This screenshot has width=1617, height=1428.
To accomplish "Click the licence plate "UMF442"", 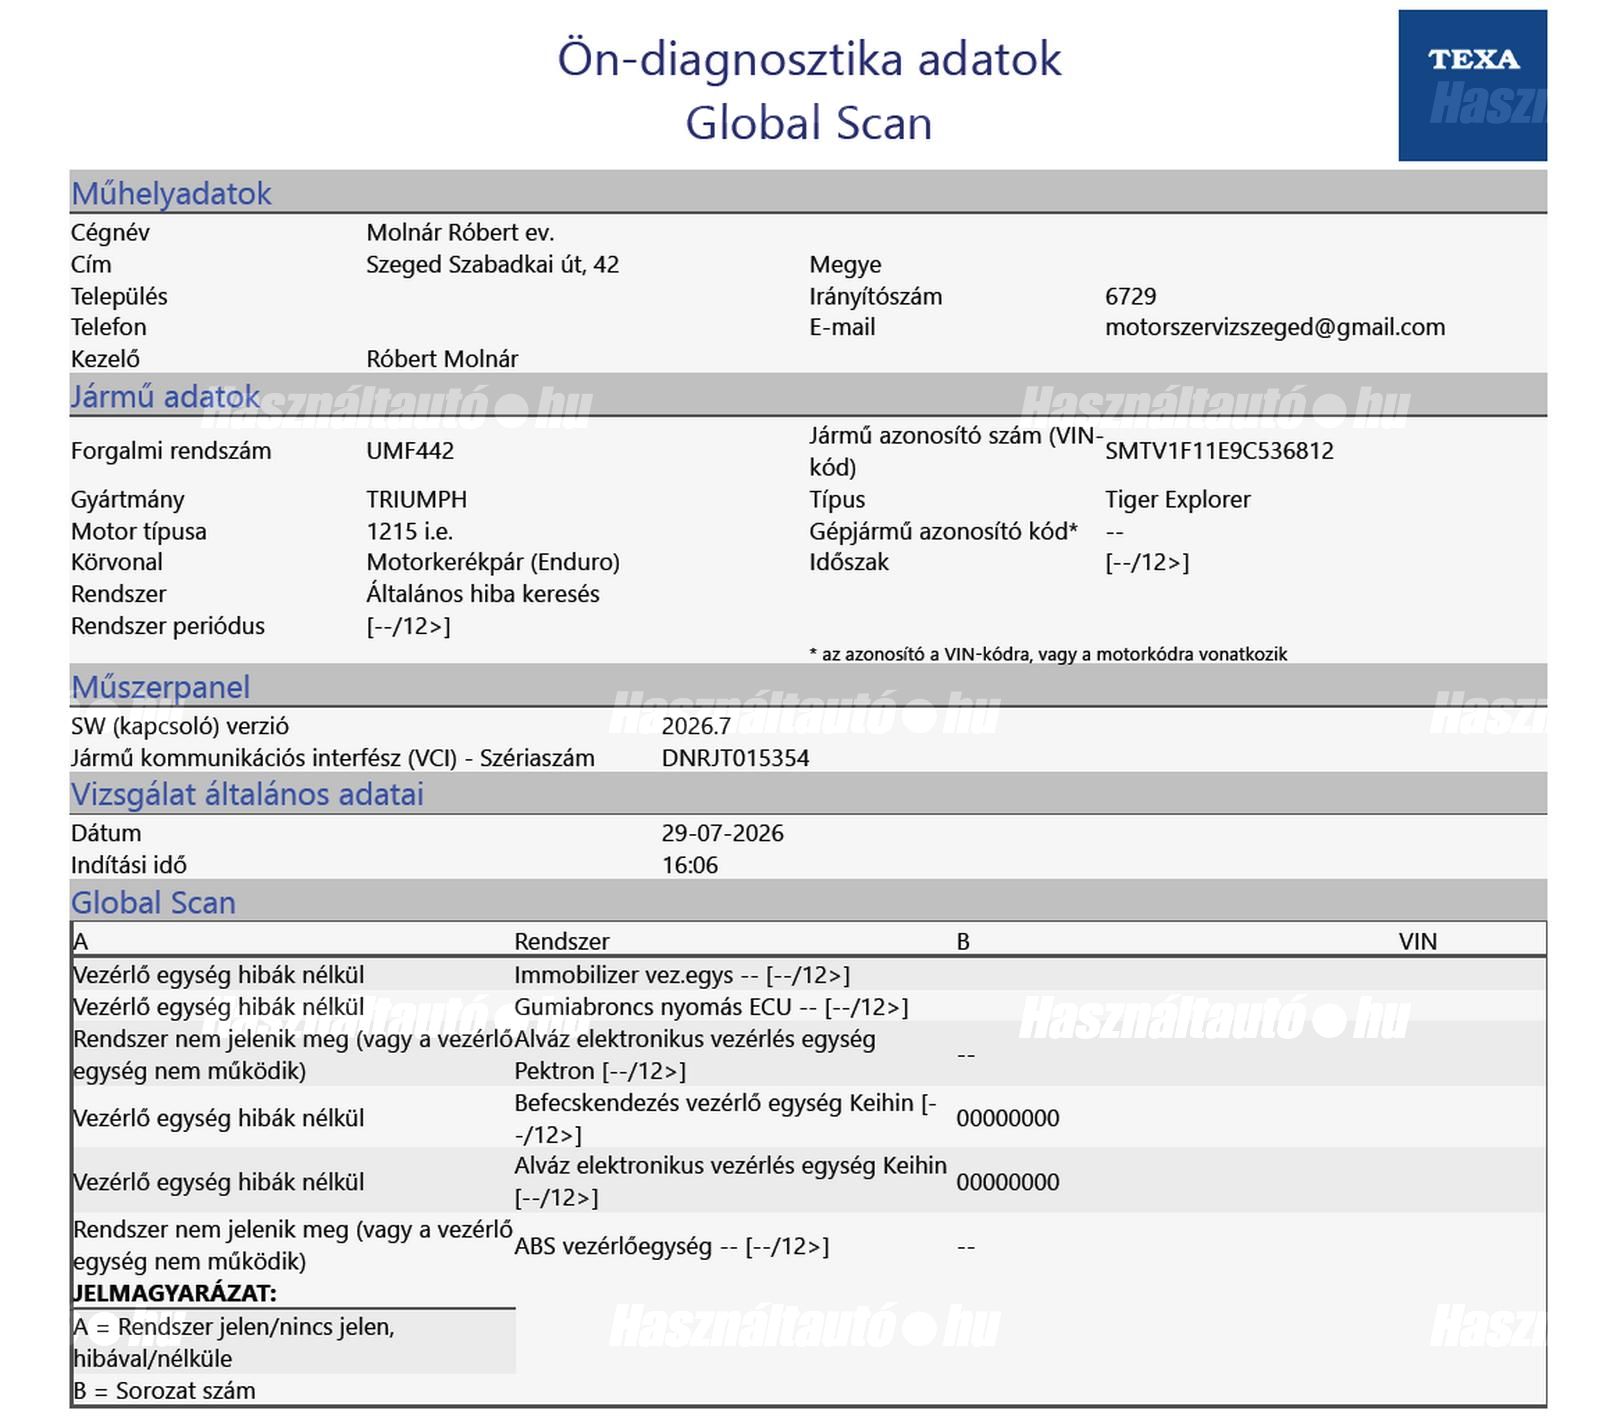I will (x=410, y=451).
